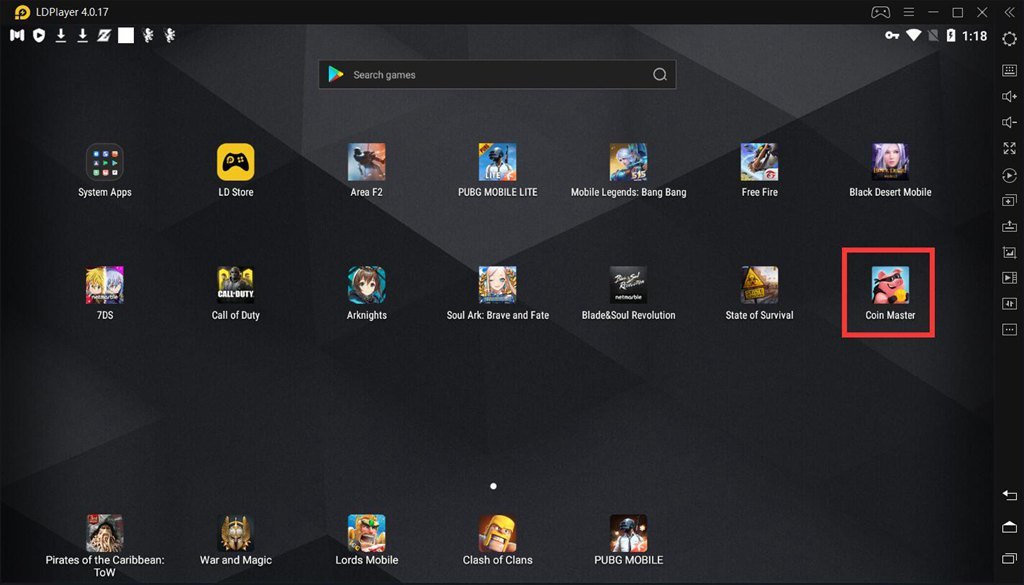Open the Area F2 game
This screenshot has height=585, width=1024.
pos(366,163)
